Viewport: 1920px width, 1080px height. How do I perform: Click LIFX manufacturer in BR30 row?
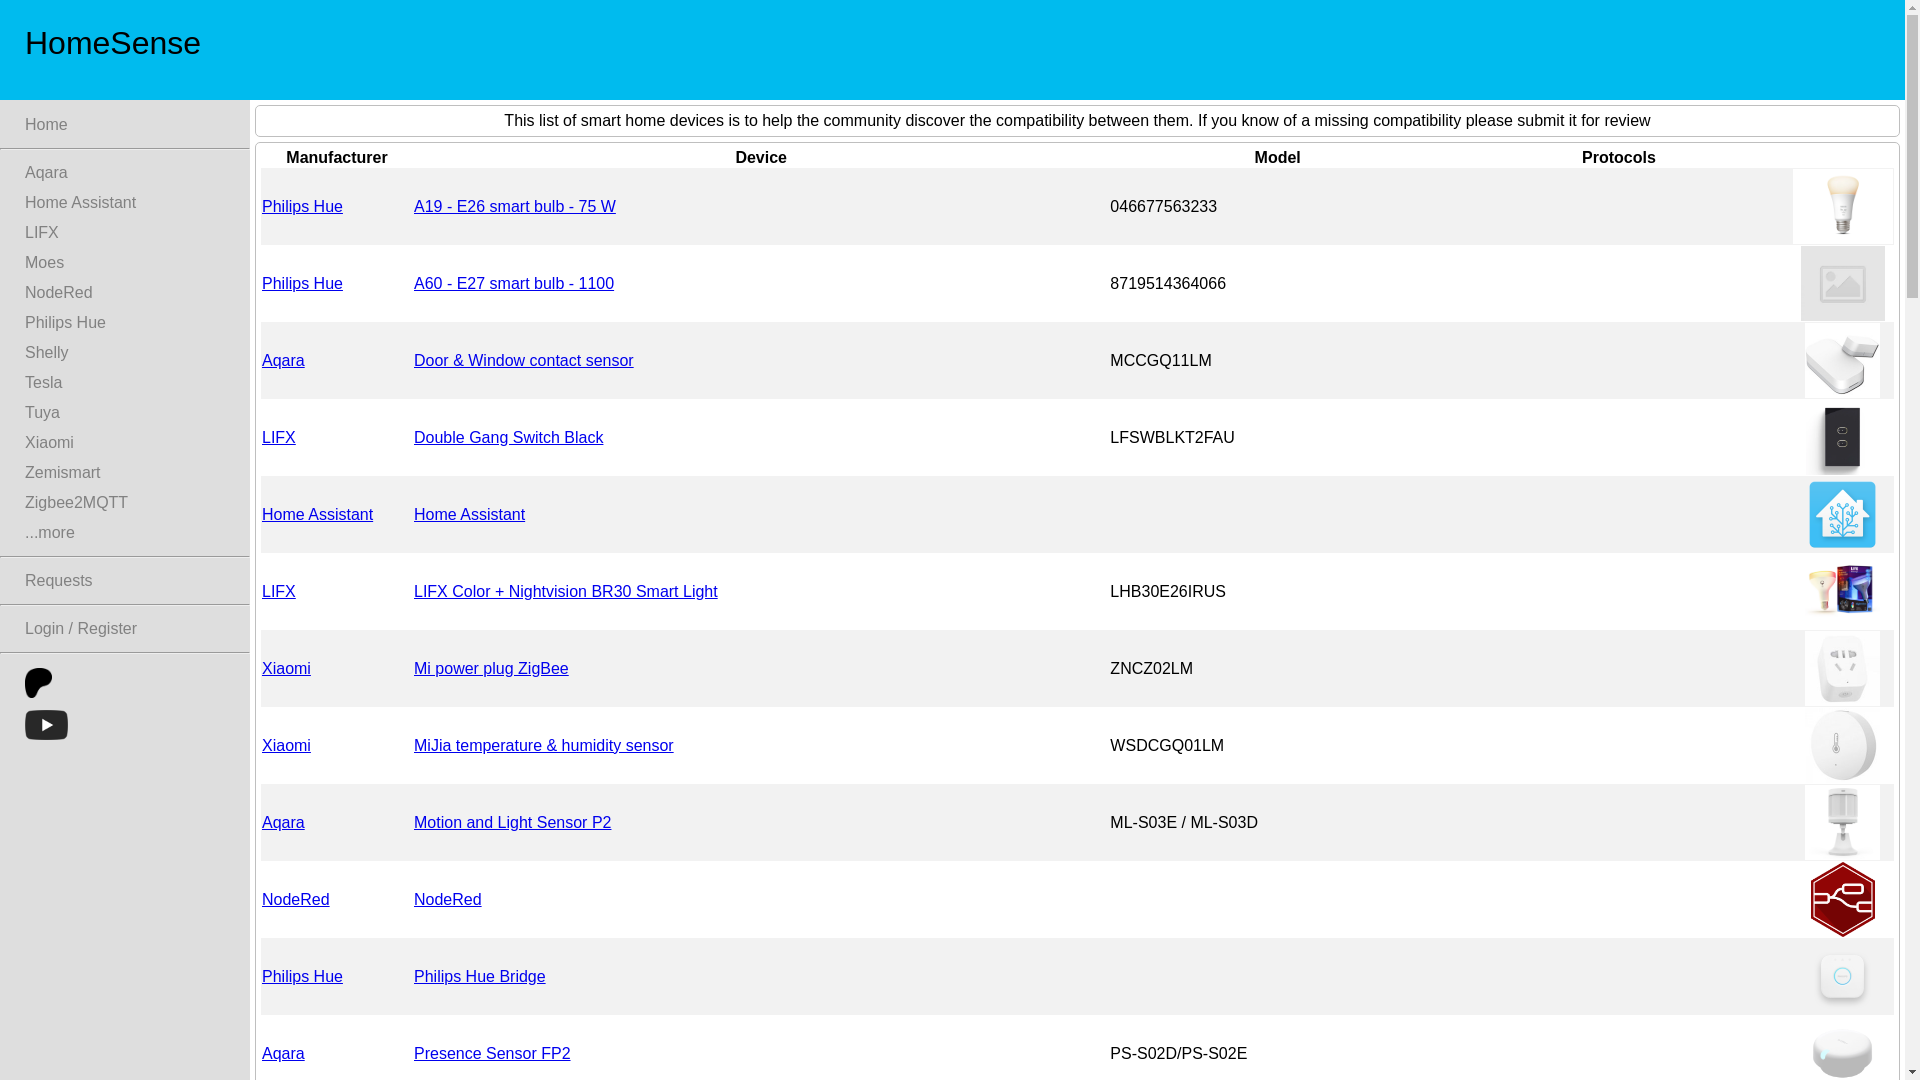[x=279, y=592]
